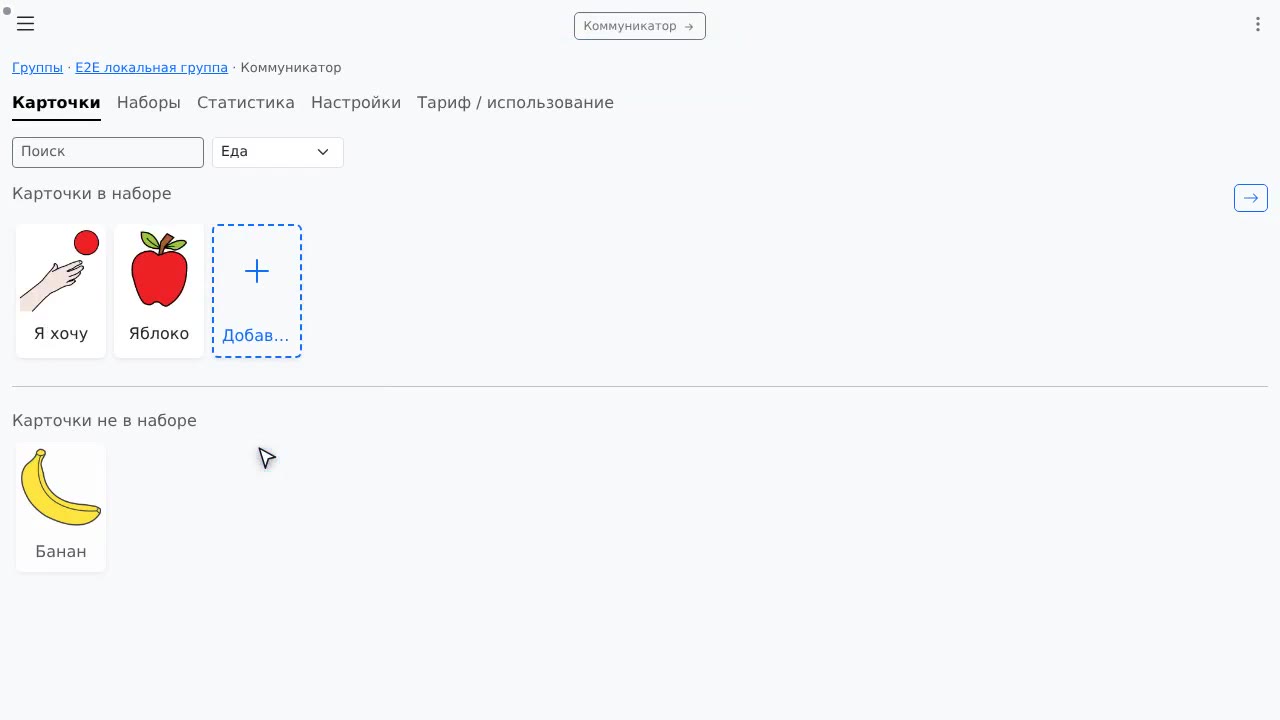Switch to the Статистика tab
Viewport: 1280px width, 720px height.
[x=246, y=103]
